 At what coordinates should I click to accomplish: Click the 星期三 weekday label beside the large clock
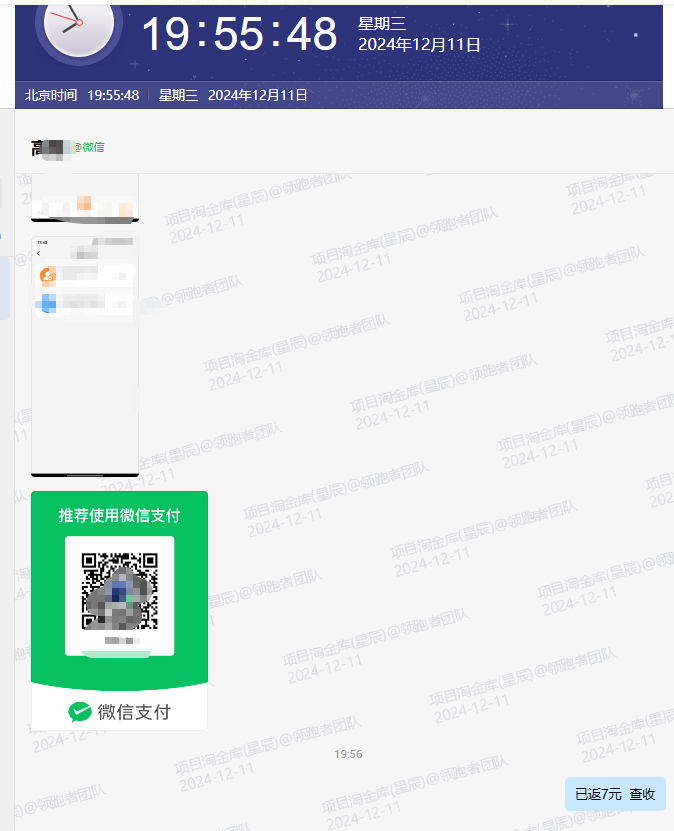tap(382, 23)
